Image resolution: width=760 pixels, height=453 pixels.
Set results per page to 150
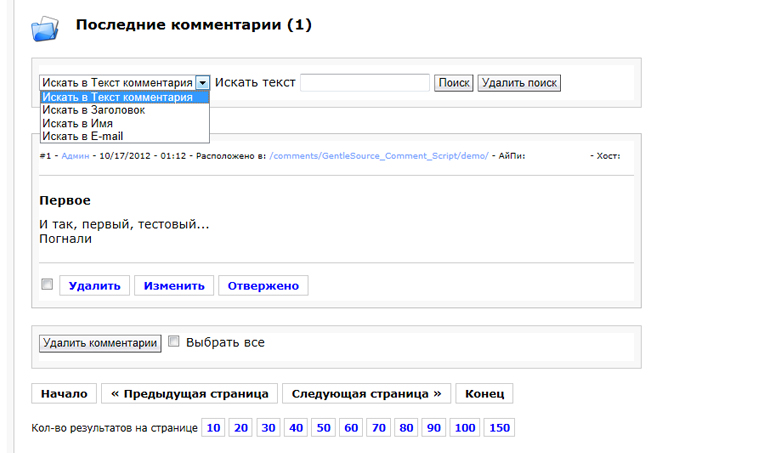499,428
